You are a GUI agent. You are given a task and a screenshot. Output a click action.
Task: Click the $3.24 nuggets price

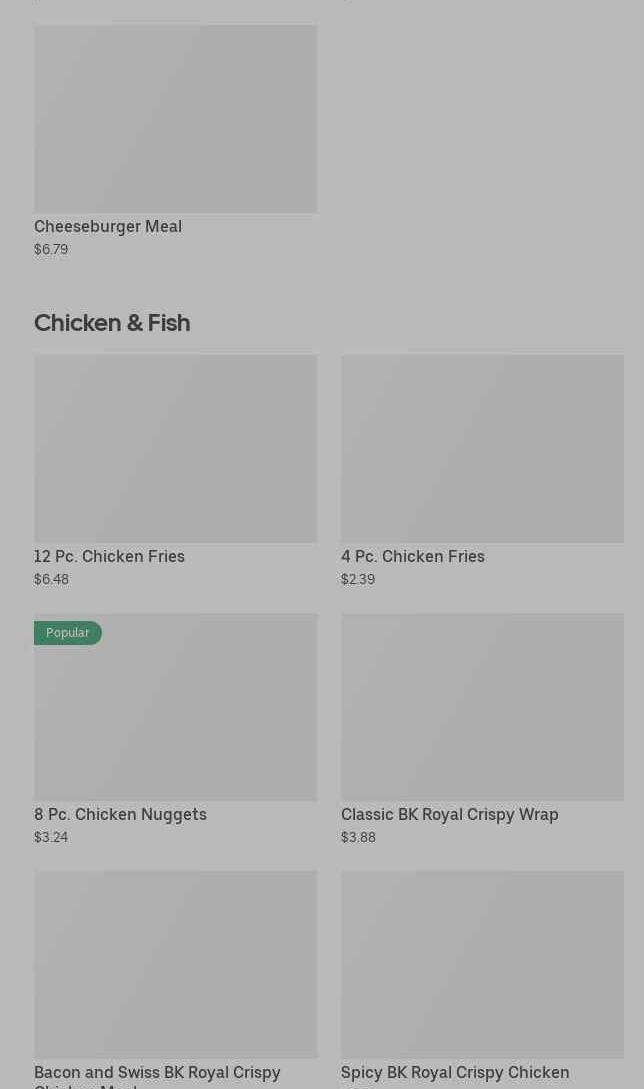click(x=51, y=837)
